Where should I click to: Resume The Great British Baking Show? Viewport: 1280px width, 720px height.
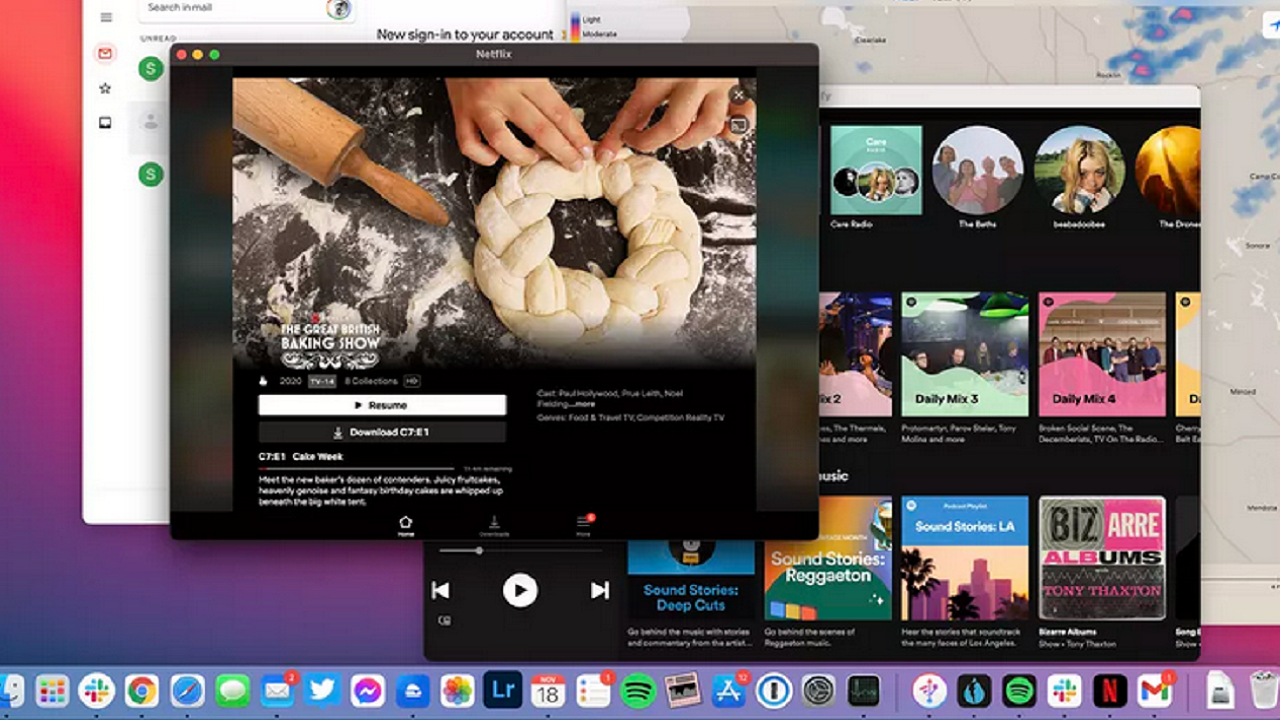[x=382, y=405]
